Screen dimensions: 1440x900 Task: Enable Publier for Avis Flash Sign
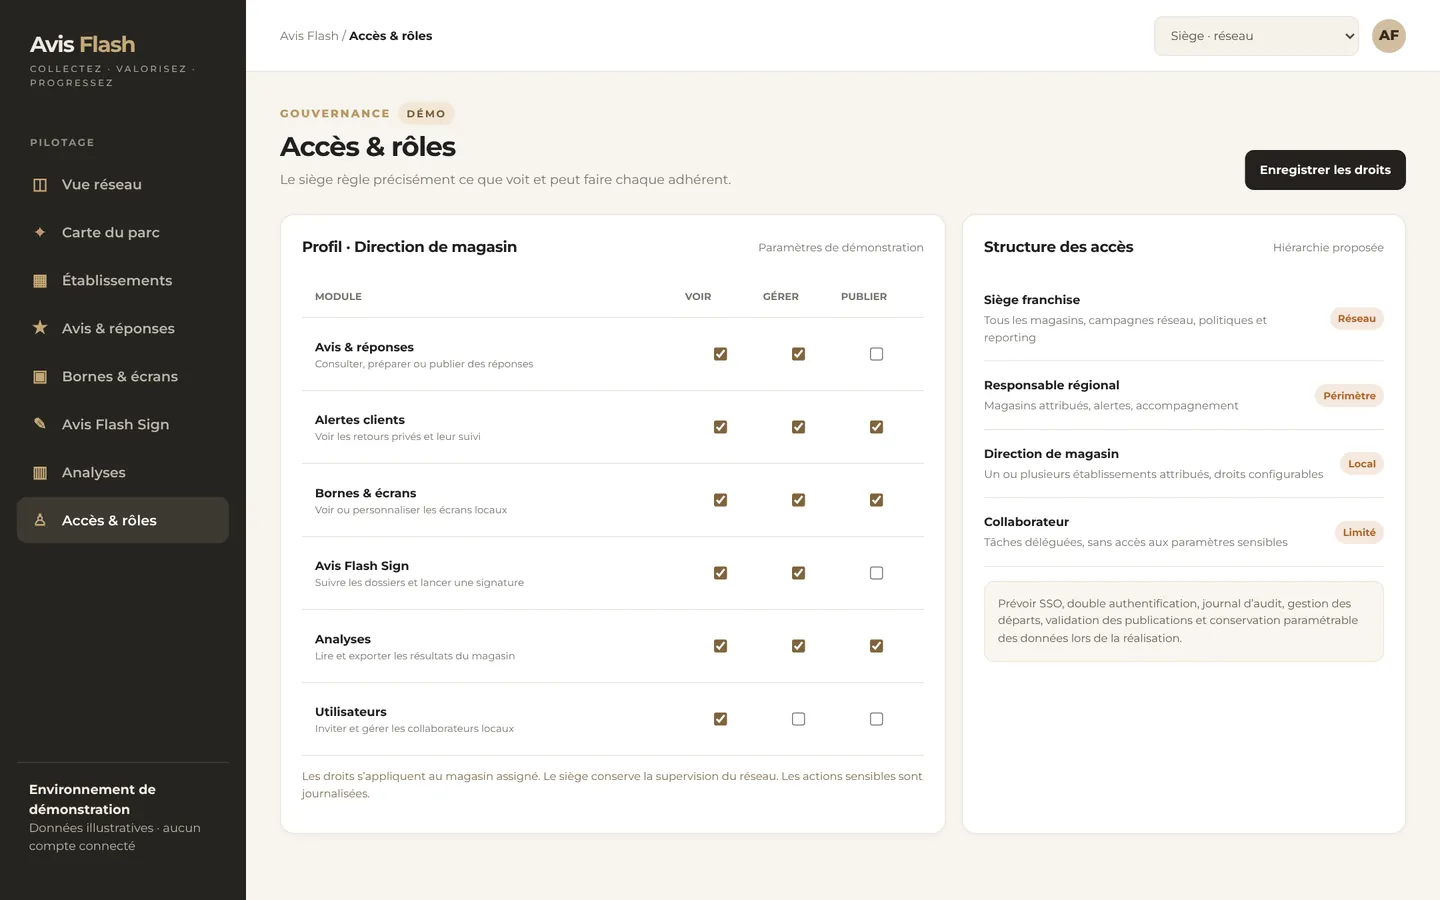tap(876, 573)
